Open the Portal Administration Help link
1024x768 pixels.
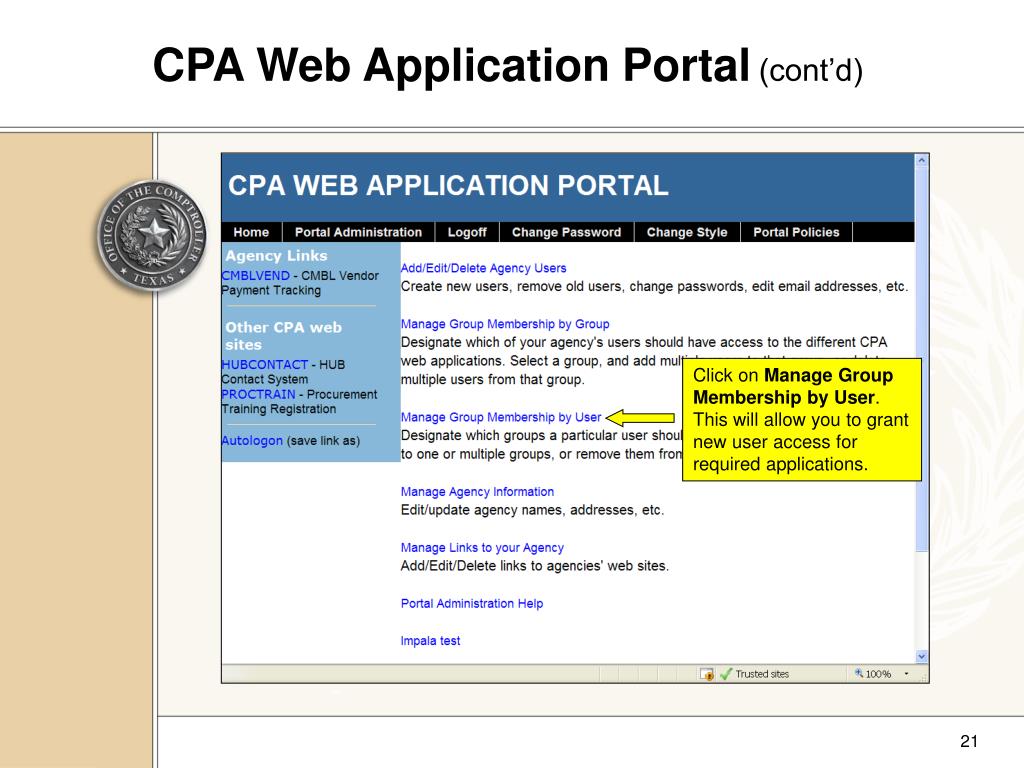tap(472, 603)
